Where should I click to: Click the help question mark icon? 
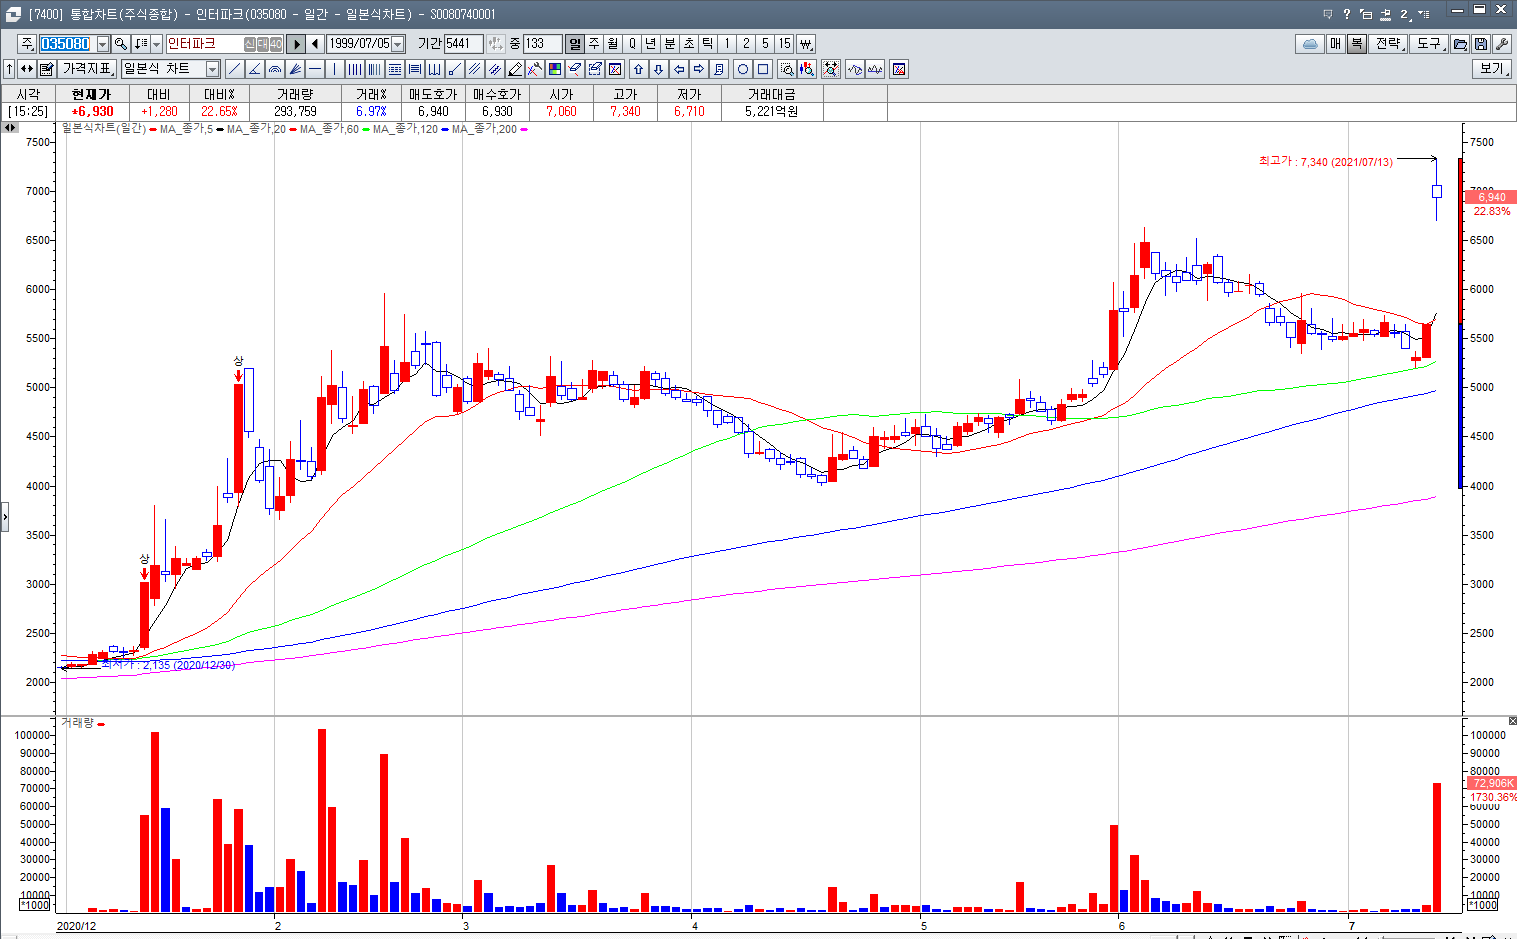1346,14
